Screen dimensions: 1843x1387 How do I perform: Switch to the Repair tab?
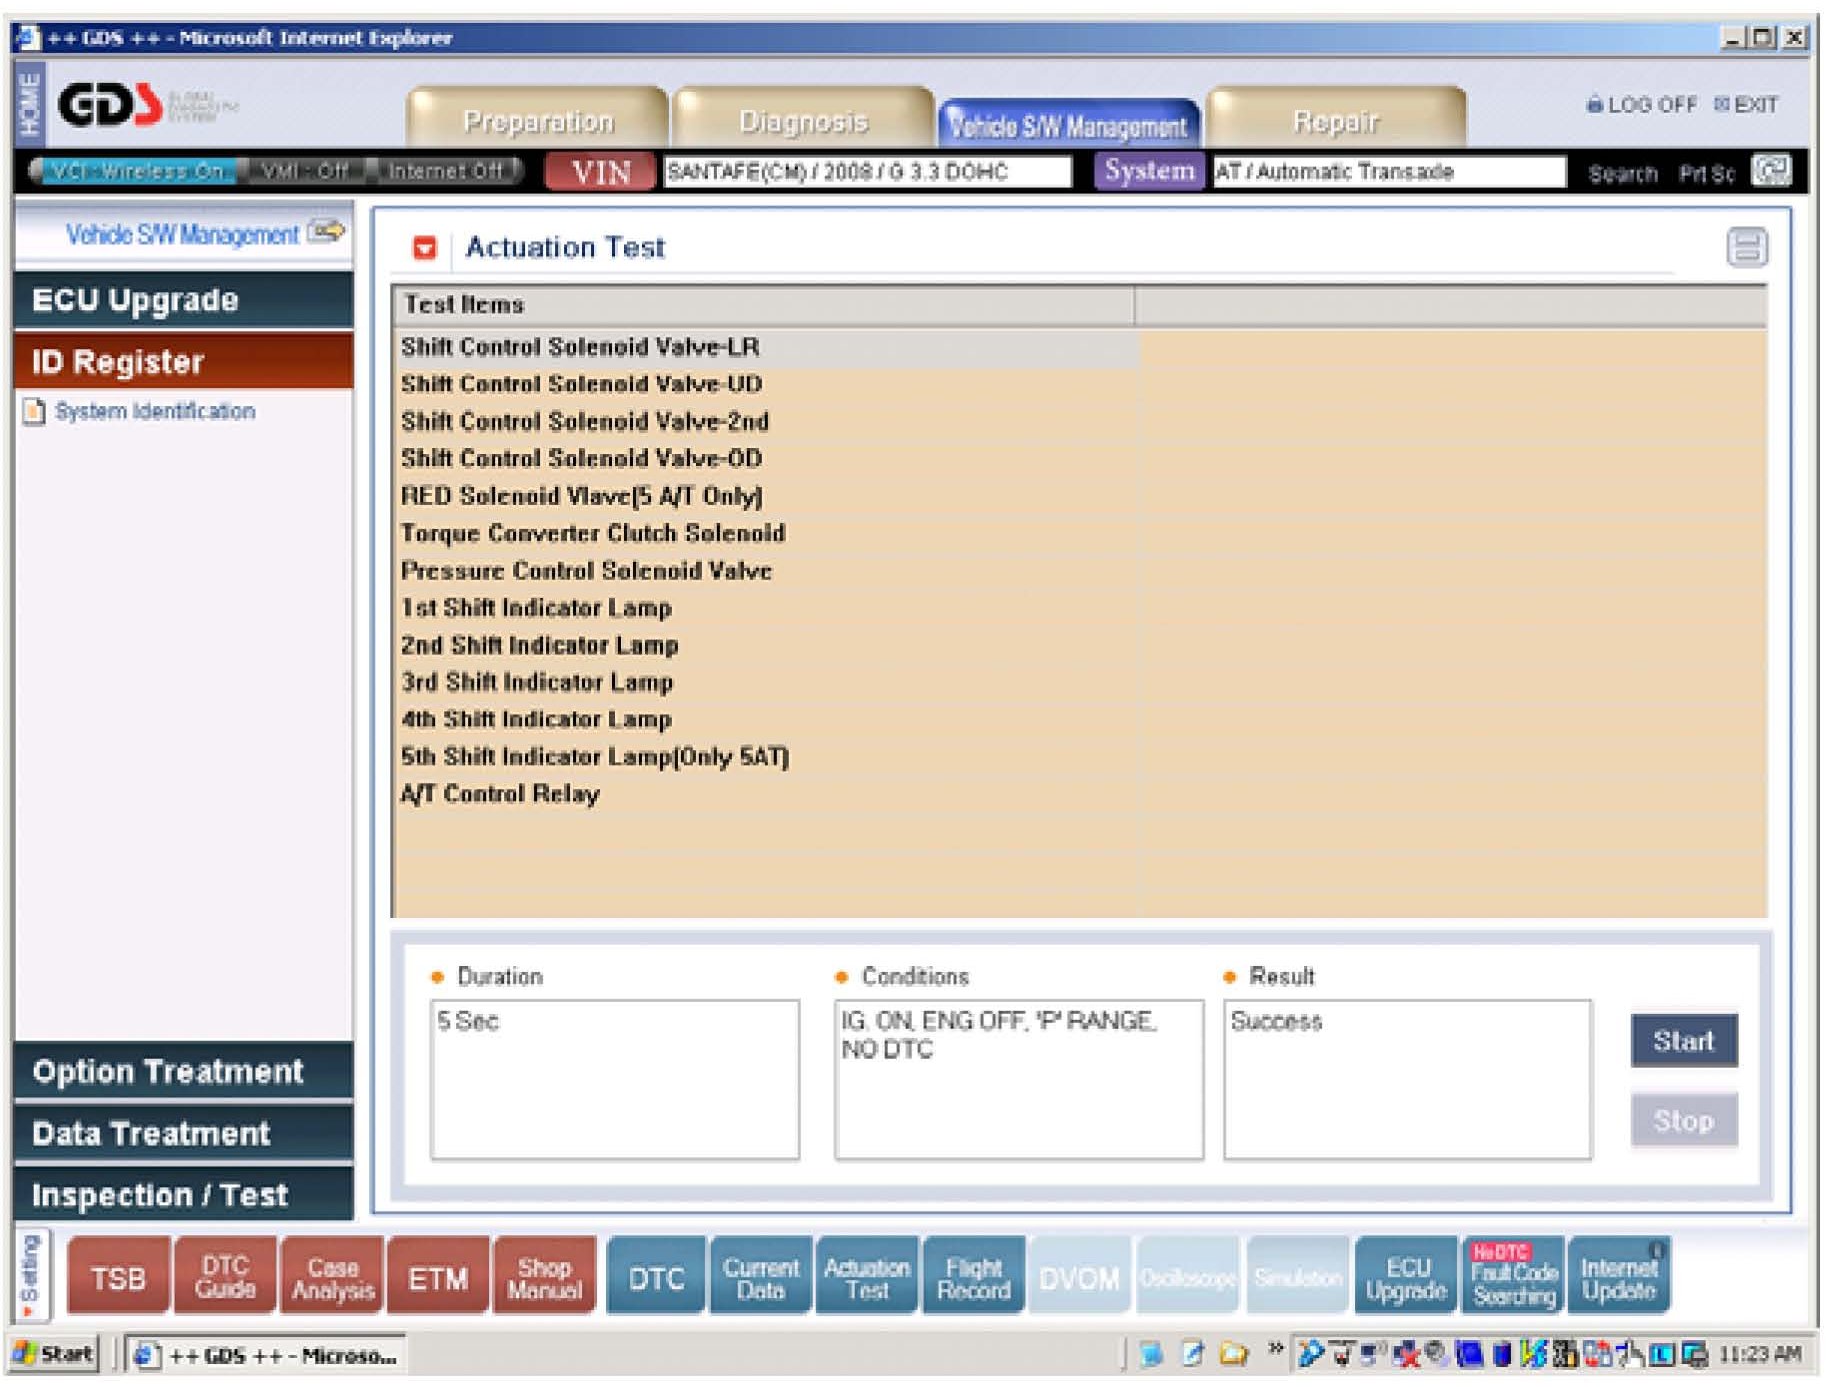coord(1335,121)
